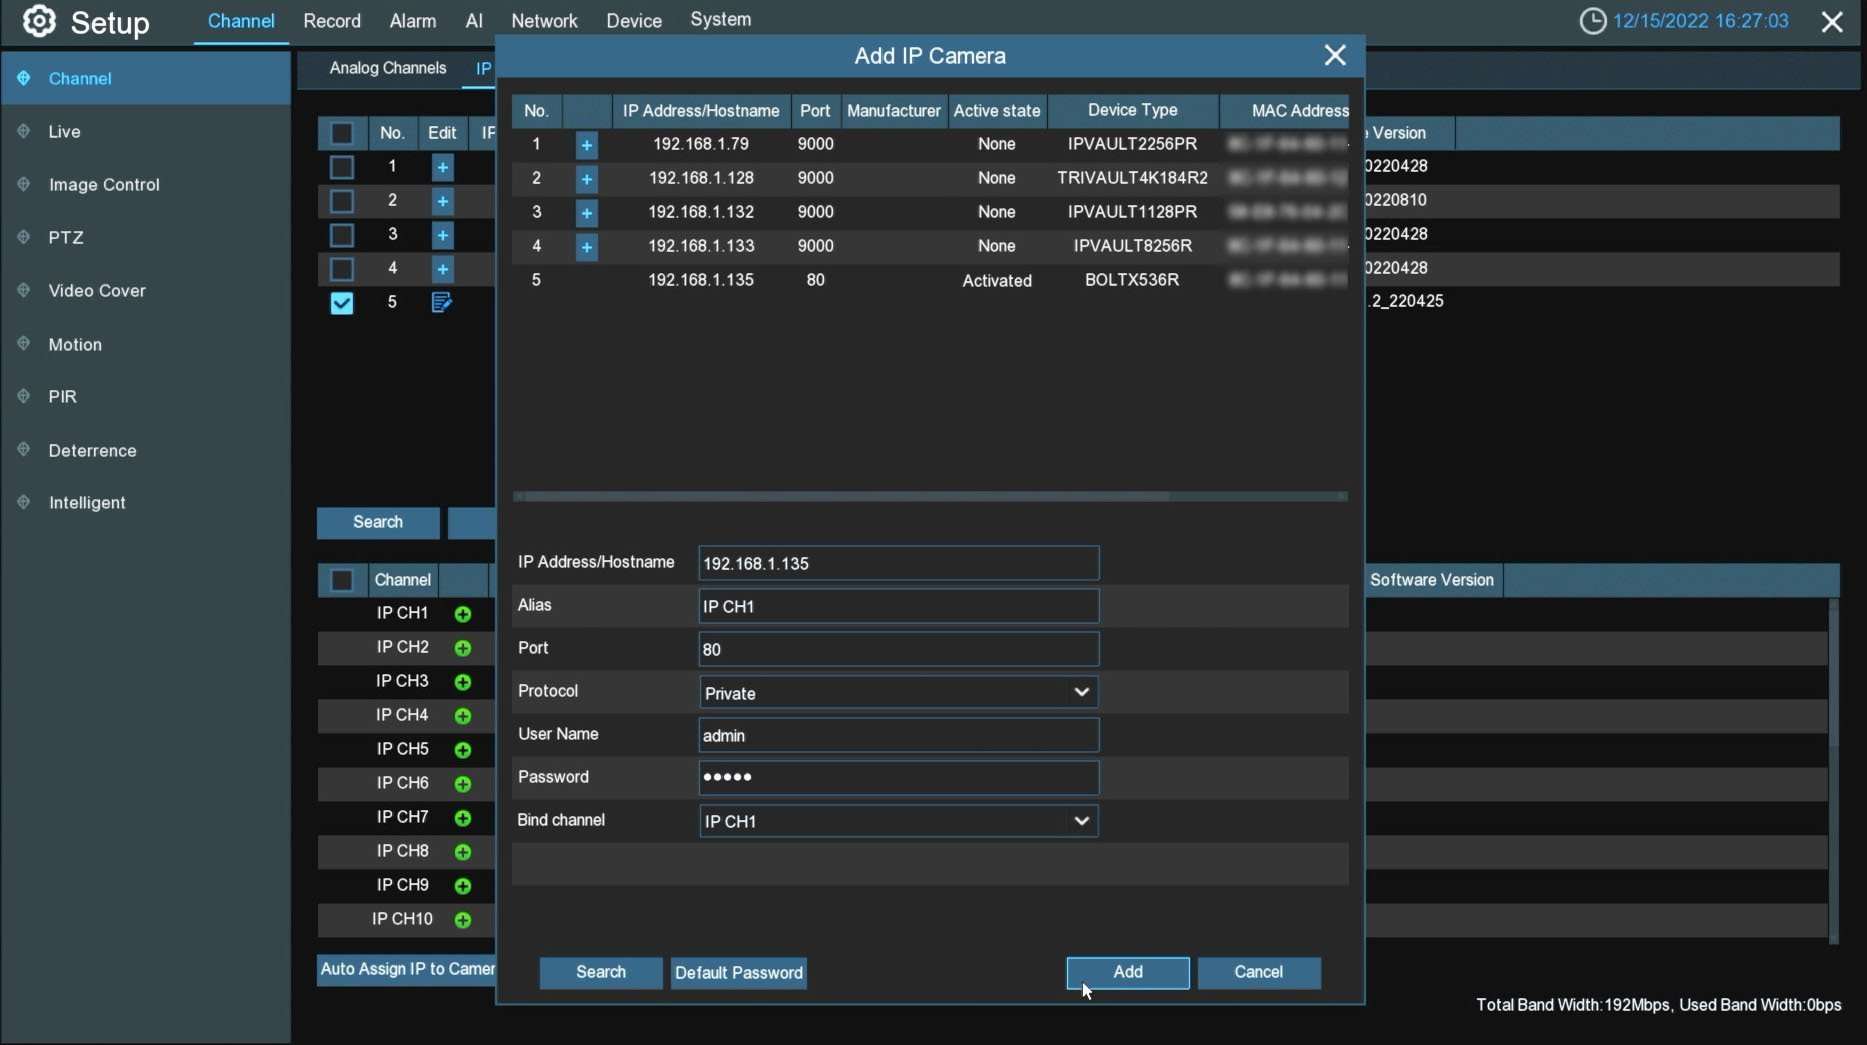Image resolution: width=1867 pixels, height=1045 pixels.
Task: Switch to the Analog Channels tab
Action: tap(387, 68)
